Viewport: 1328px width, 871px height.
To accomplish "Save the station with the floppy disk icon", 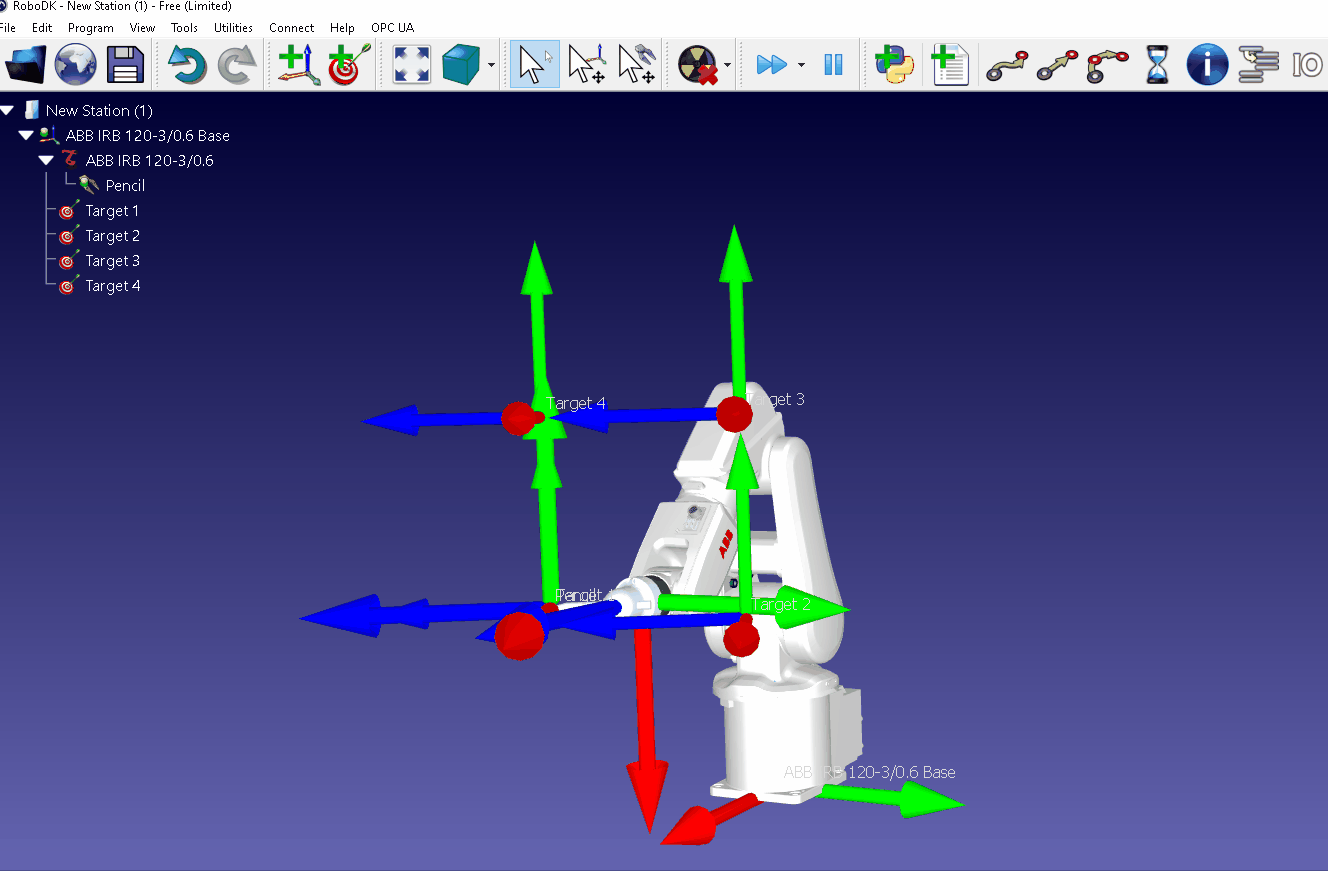I will click(x=126, y=65).
